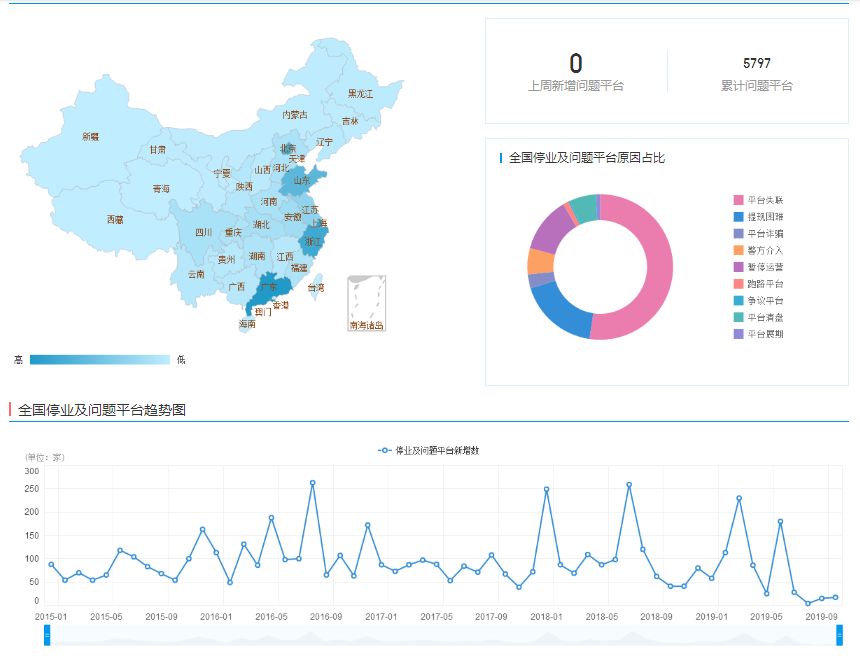Click the high-low map color gradient bar
860x658 pixels.
coord(100,360)
